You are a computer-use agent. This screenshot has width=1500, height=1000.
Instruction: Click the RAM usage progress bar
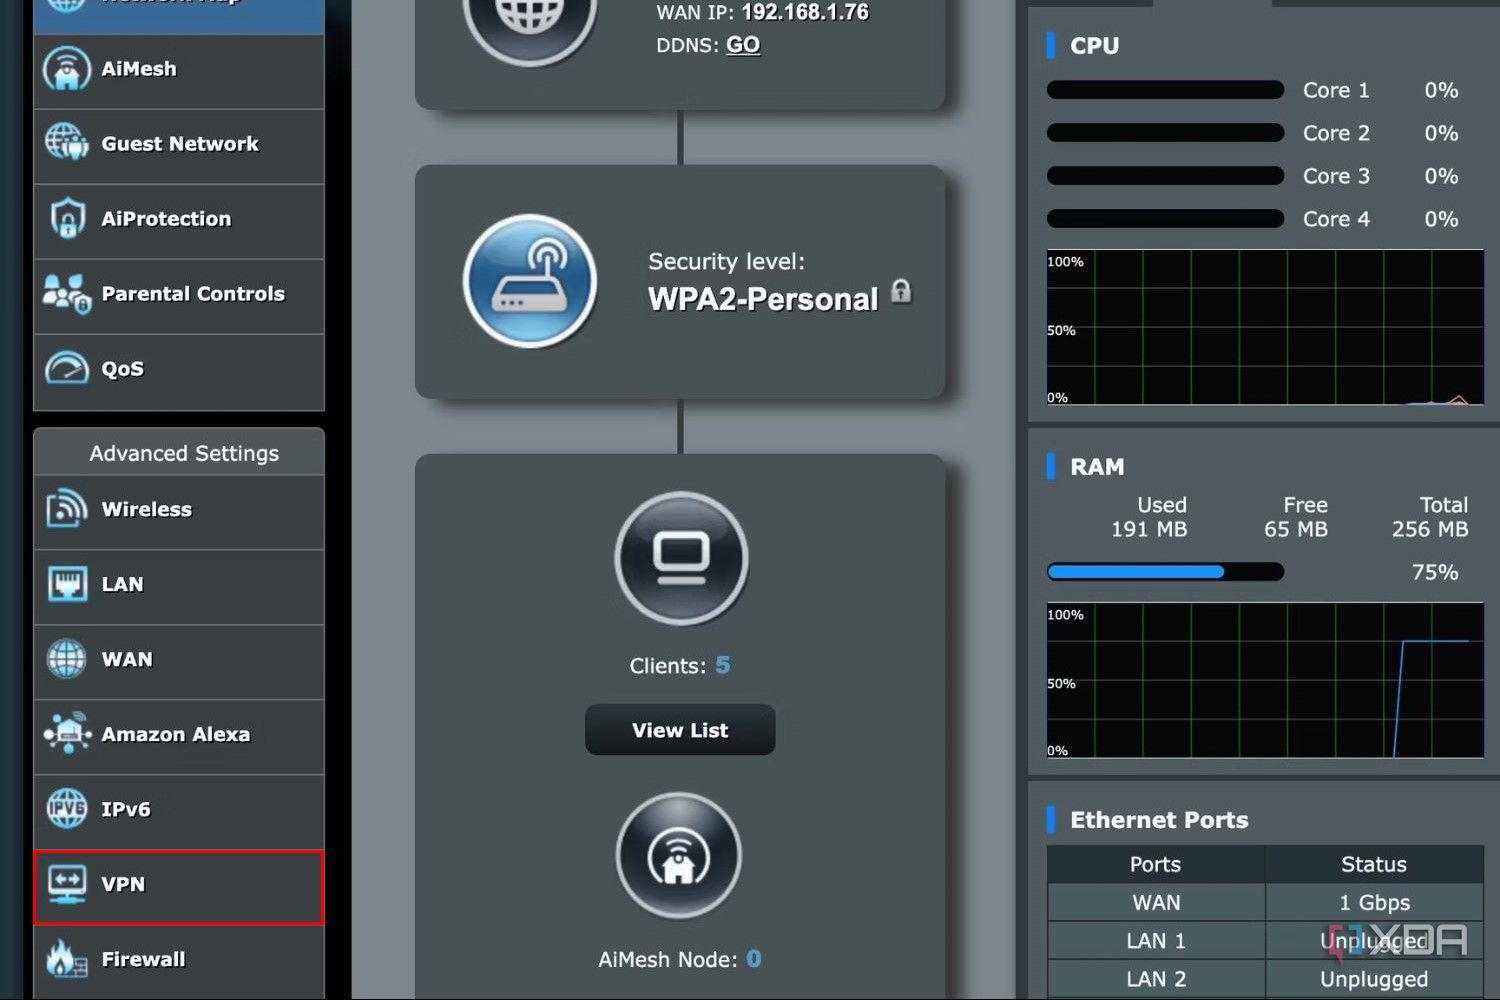point(1165,571)
